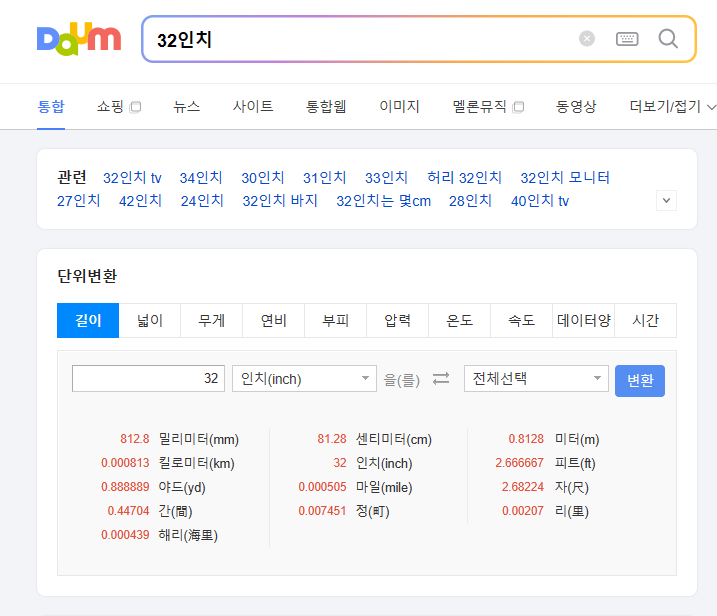This screenshot has width=717, height=616.
Task: Open related search 42인치
Action: click(x=140, y=201)
